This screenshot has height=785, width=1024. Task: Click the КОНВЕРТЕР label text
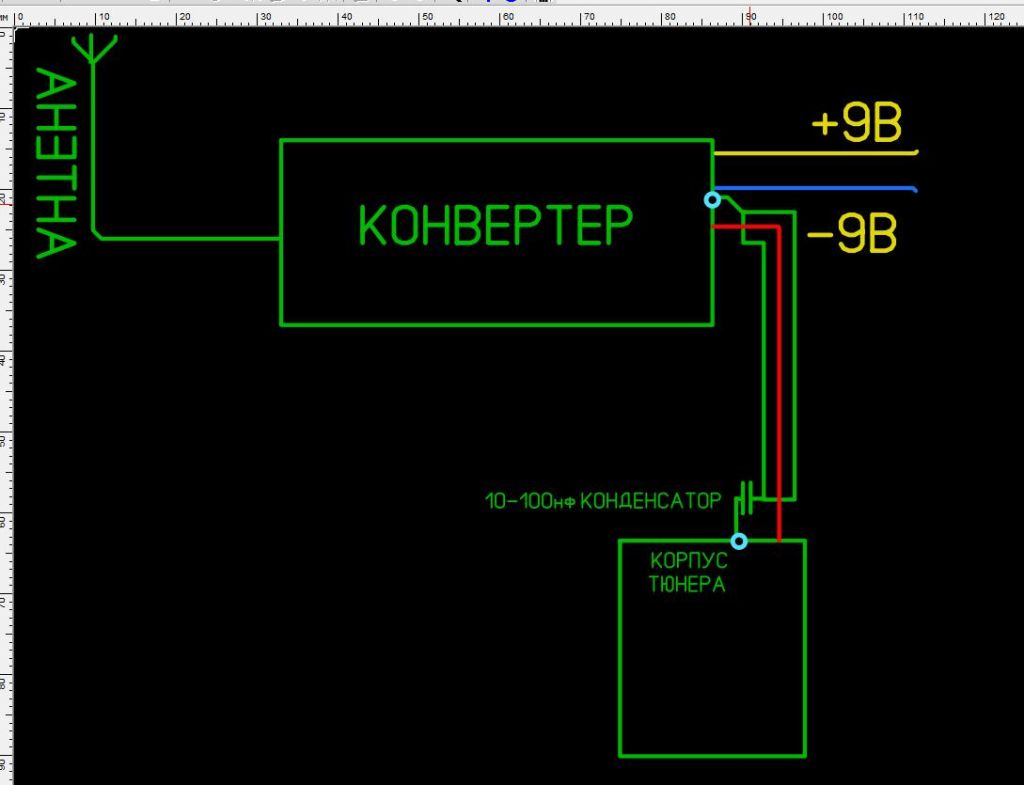[496, 225]
